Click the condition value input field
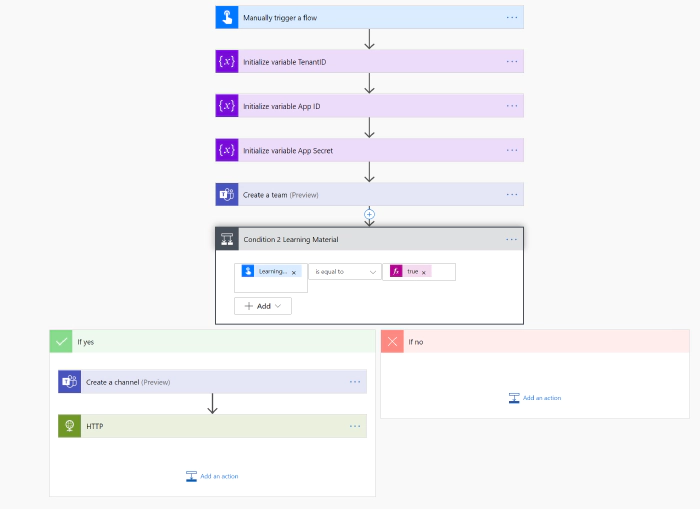The image size is (700, 509). (442, 272)
